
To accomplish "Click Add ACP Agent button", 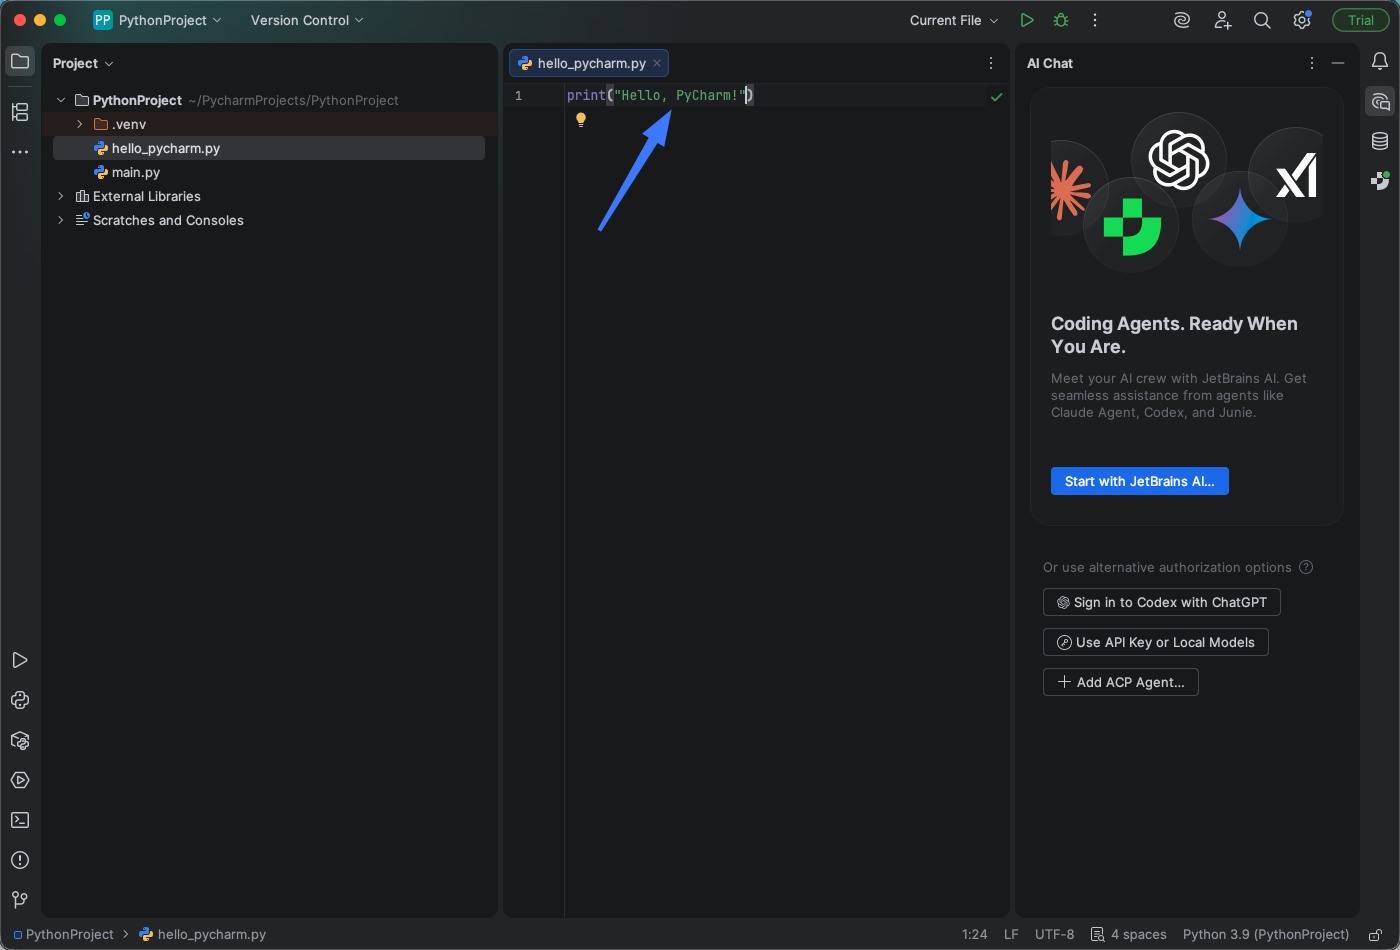I will (1120, 682).
